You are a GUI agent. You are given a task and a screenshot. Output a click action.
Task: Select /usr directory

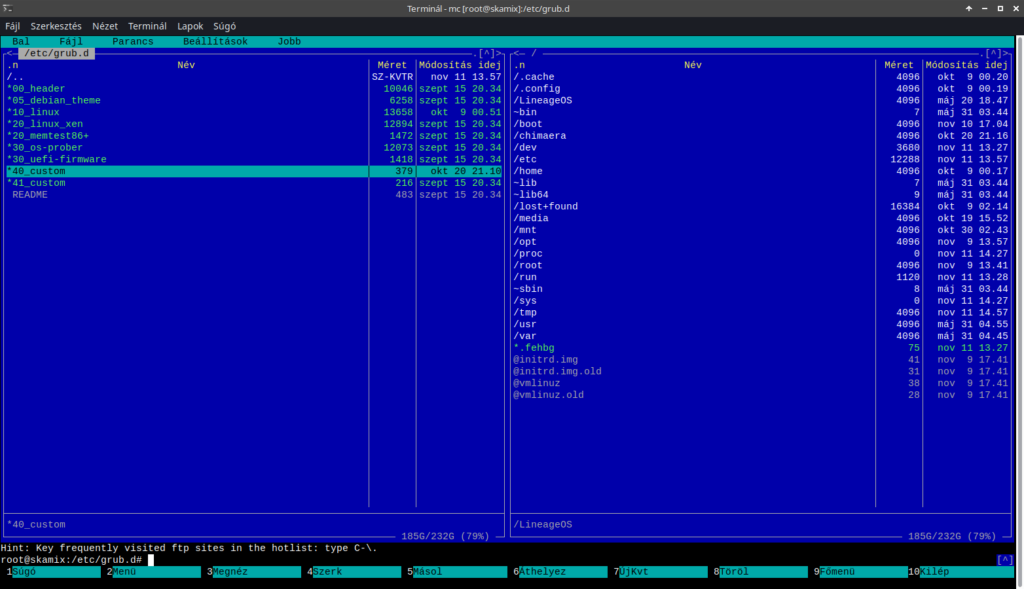760,324
